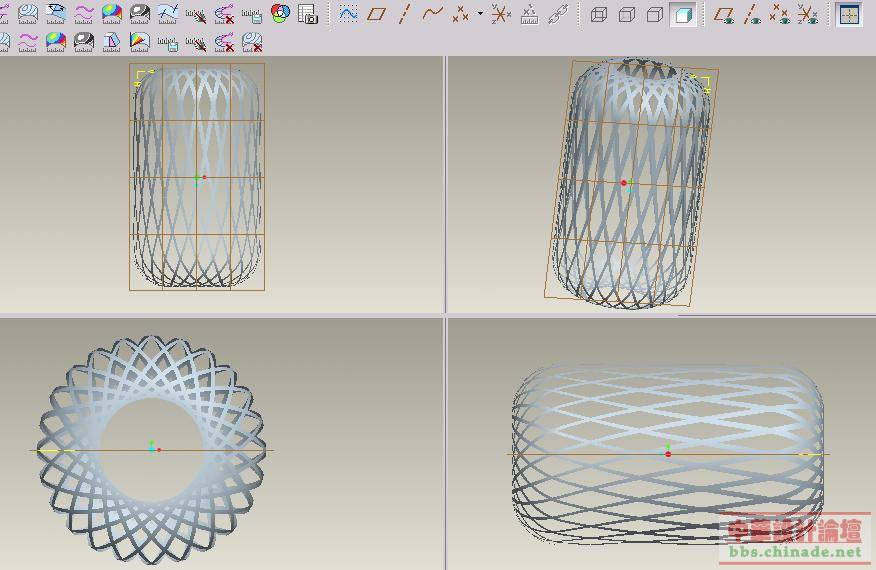Viewport: 876px width, 570px height.
Task: Toggle the Shading display mode button
Action: click(683, 14)
